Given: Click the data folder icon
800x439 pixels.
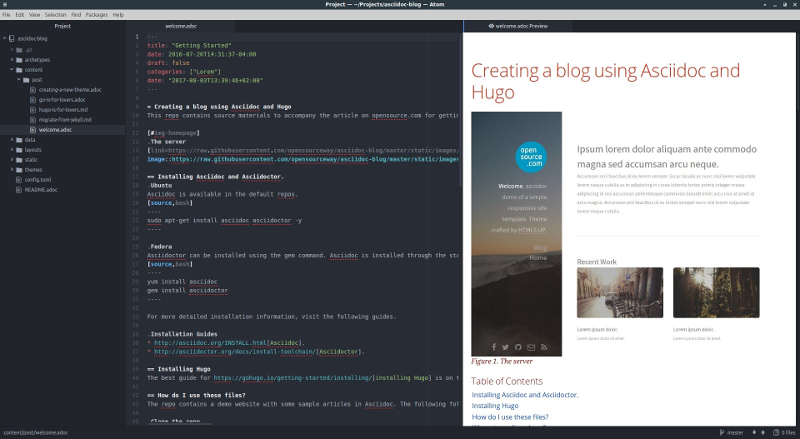Looking at the screenshot, I should coord(19,140).
